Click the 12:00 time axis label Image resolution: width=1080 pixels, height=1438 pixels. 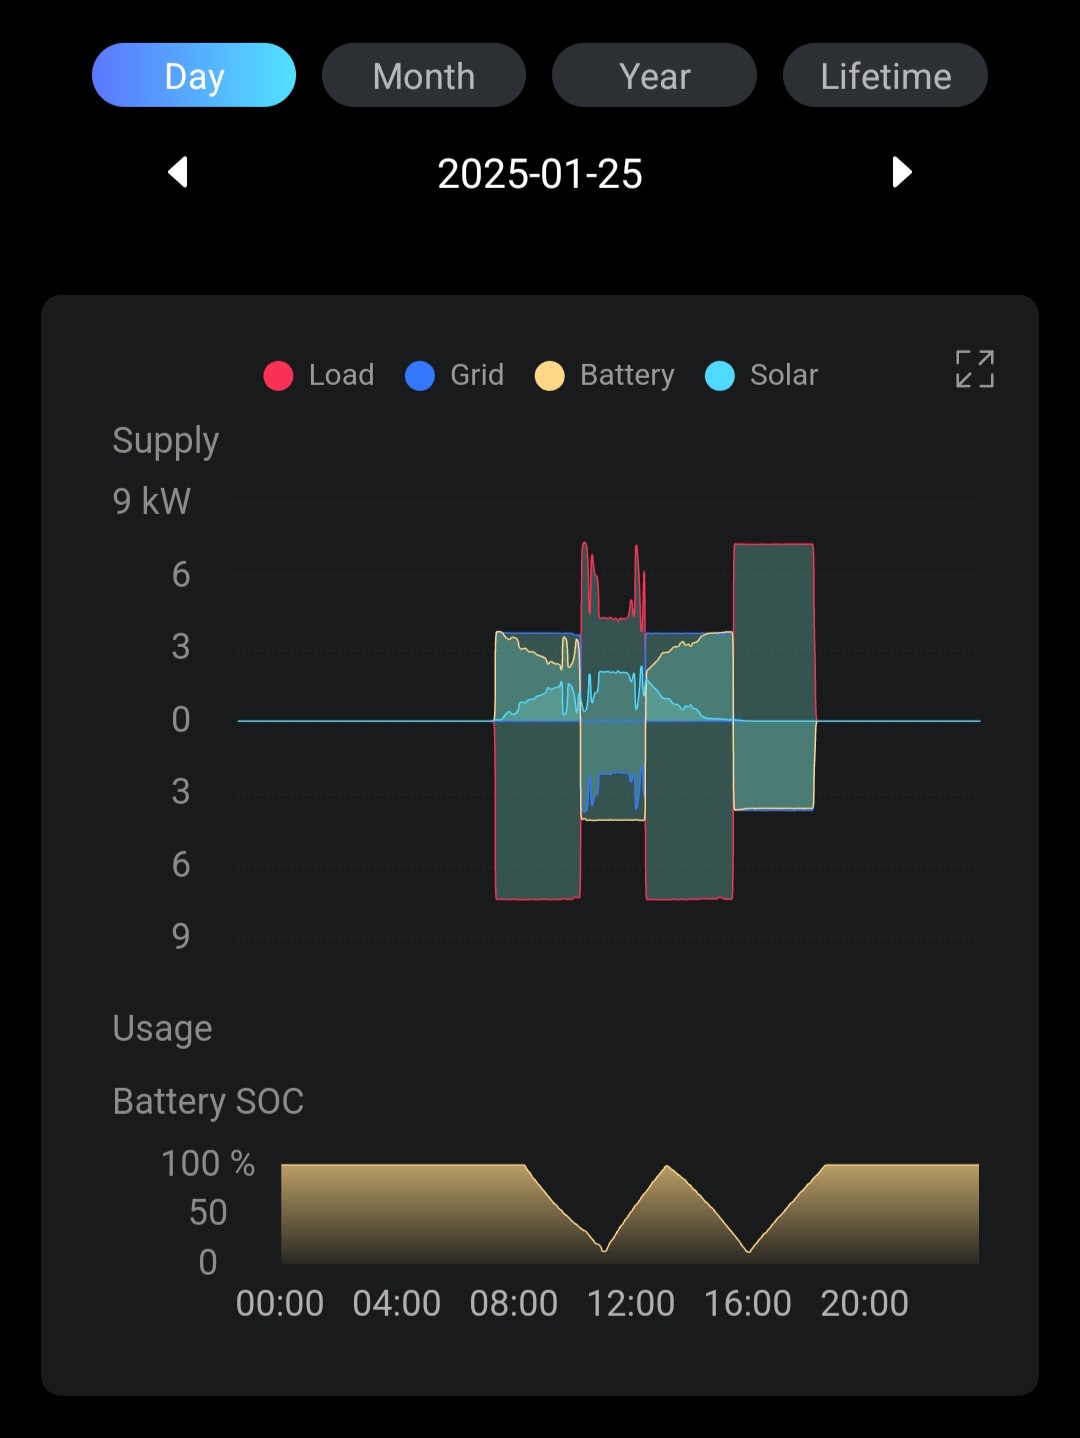click(x=630, y=1303)
